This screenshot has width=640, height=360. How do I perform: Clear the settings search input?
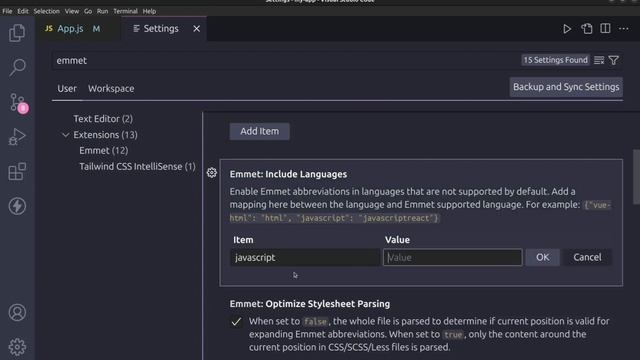click(599, 60)
